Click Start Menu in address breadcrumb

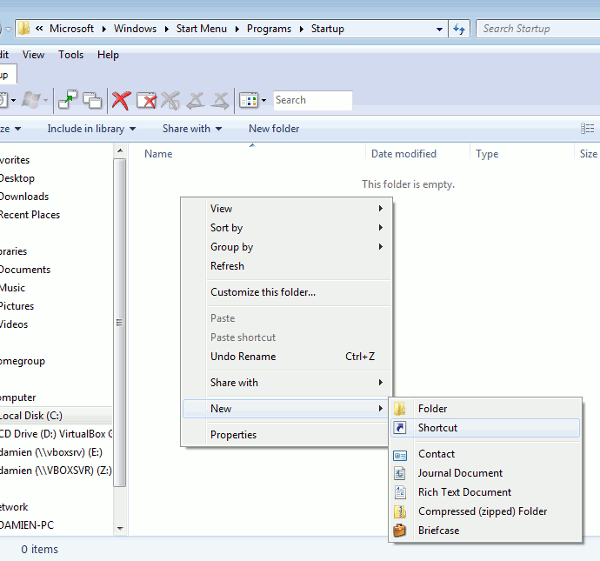tap(201, 29)
